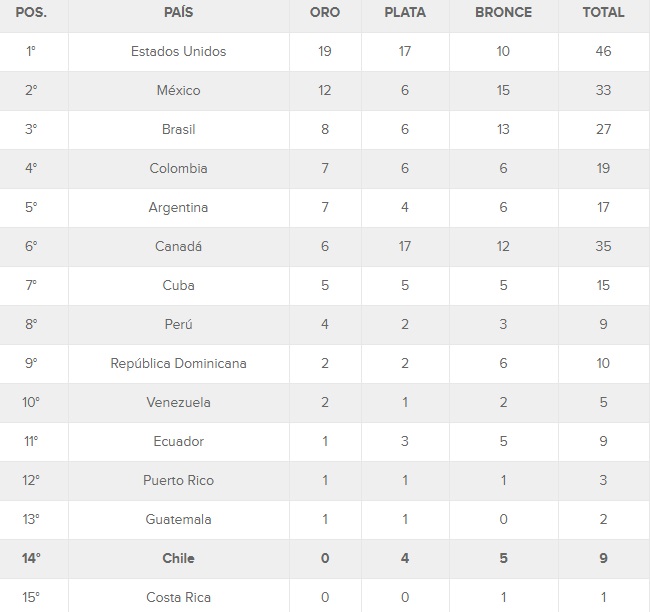This screenshot has width=650, height=612.
Task: Click Estados Unidos total of 46
Action: coord(603,51)
